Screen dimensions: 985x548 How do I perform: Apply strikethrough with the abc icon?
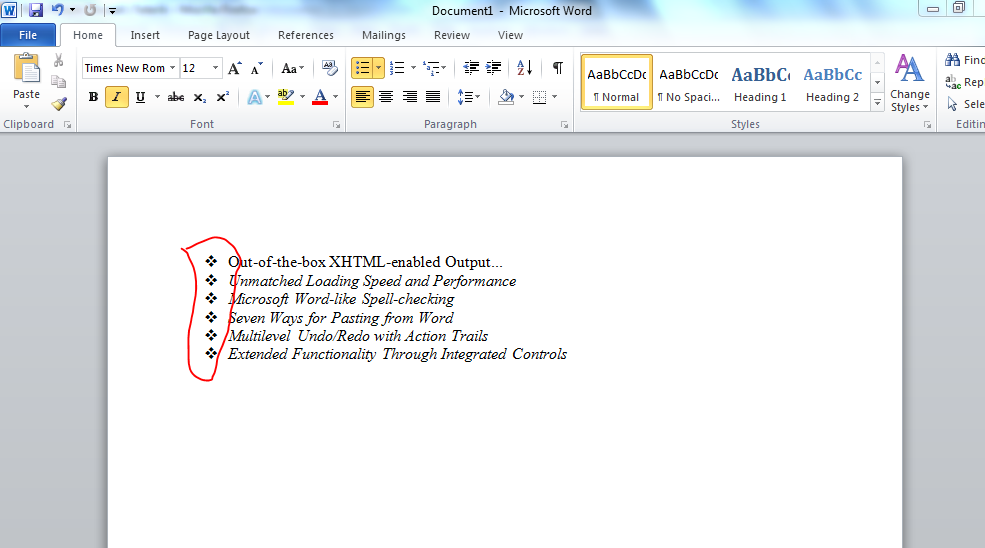[x=176, y=97]
